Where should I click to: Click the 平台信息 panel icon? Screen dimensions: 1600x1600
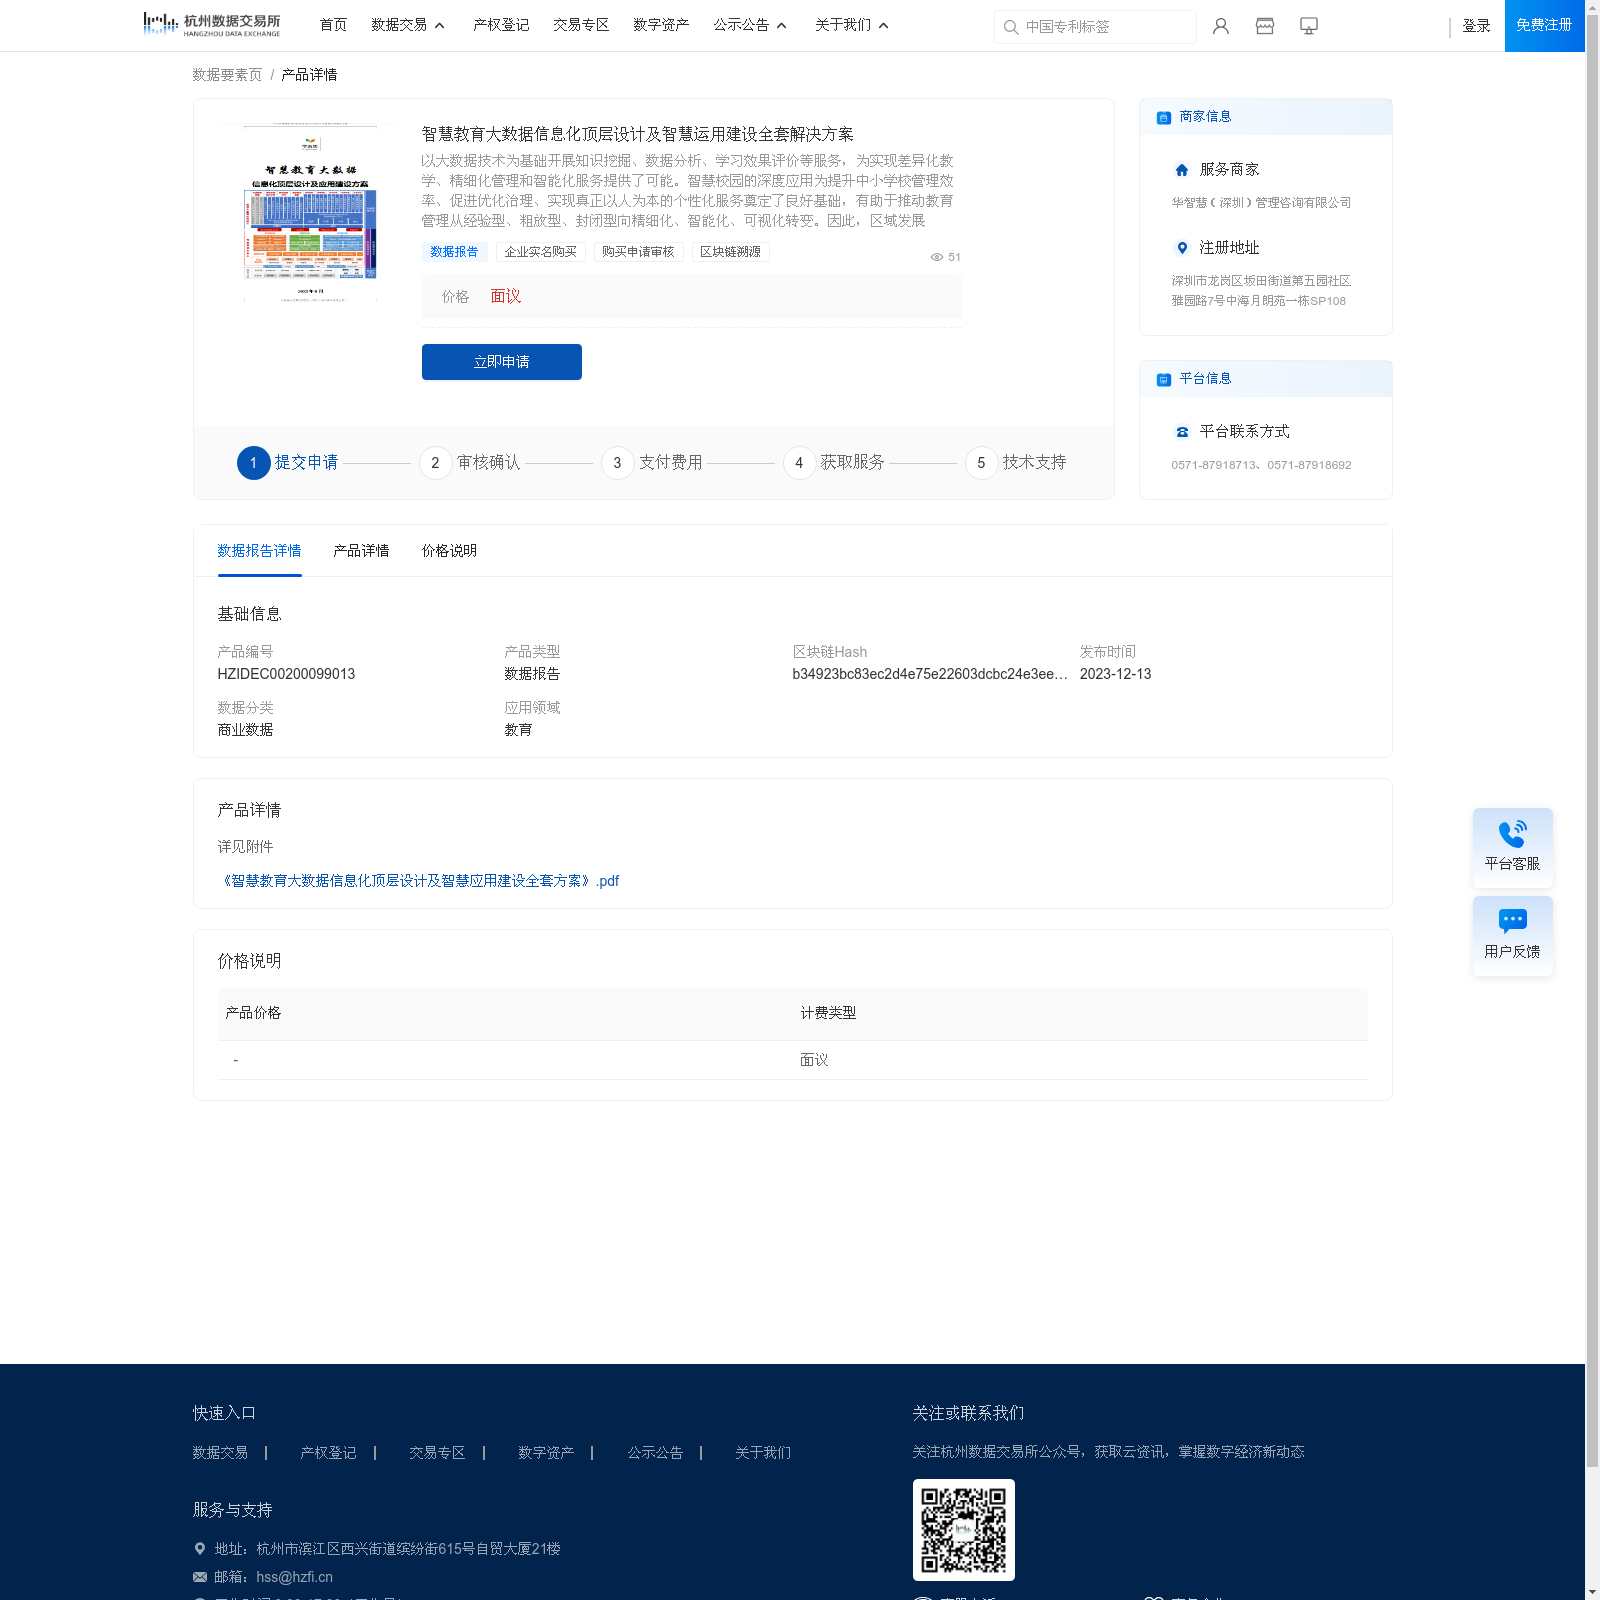tap(1164, 379)
